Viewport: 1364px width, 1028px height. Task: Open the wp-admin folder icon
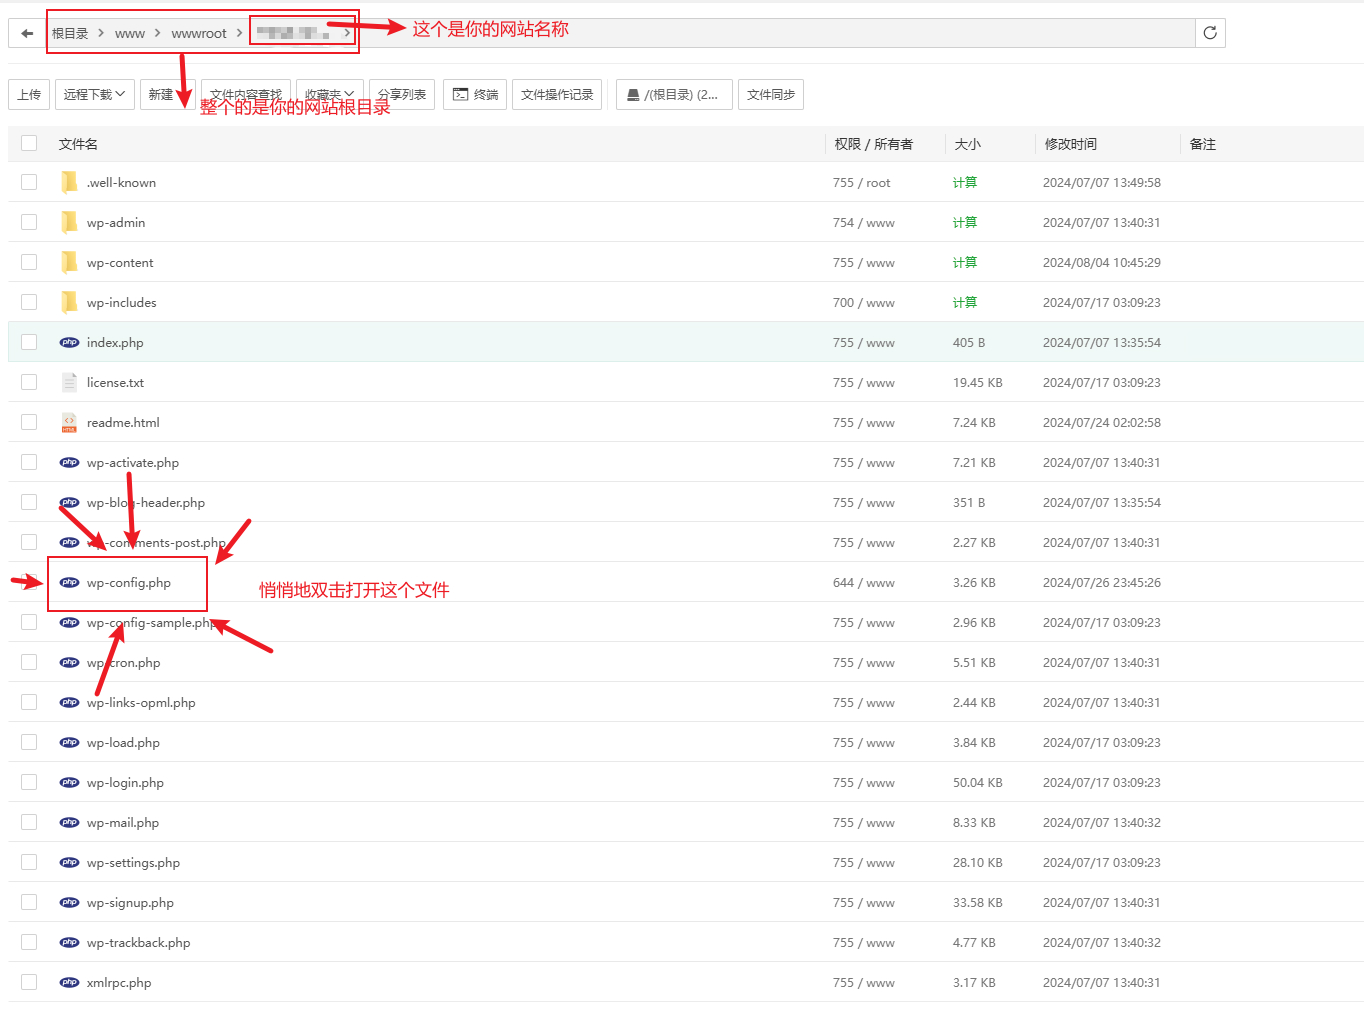(69, 222)
